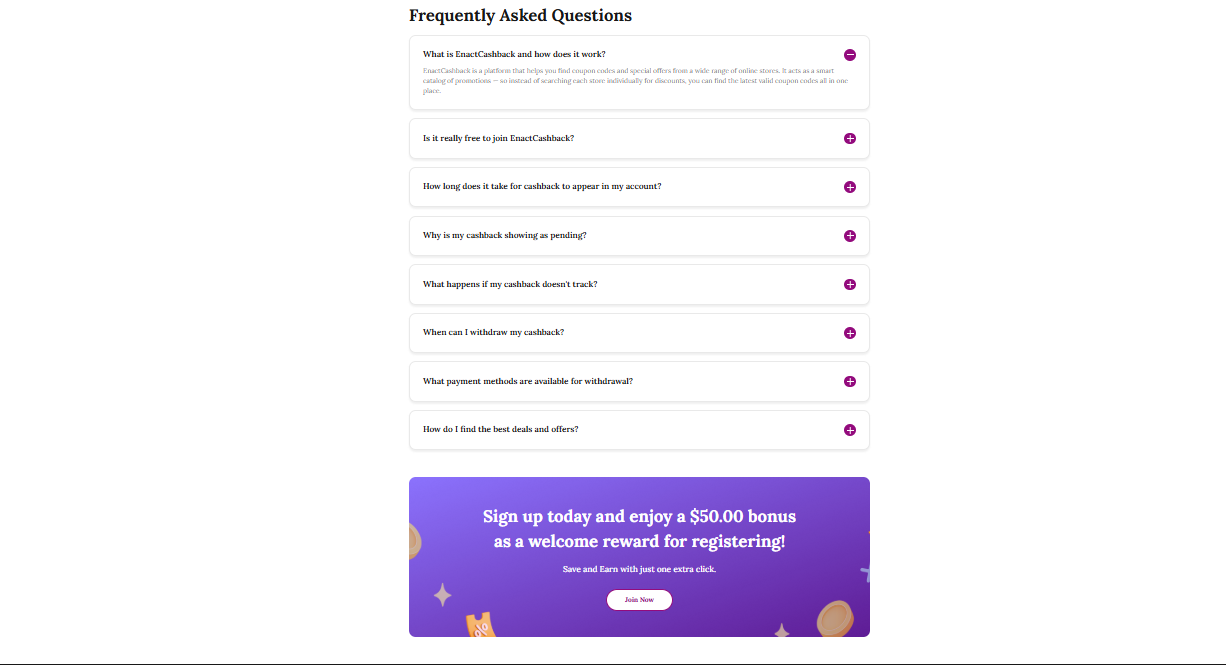1226x665 pixels.
Task: Click plus icon for 'cashback doesn't track' question
Action: pos(850,284)
